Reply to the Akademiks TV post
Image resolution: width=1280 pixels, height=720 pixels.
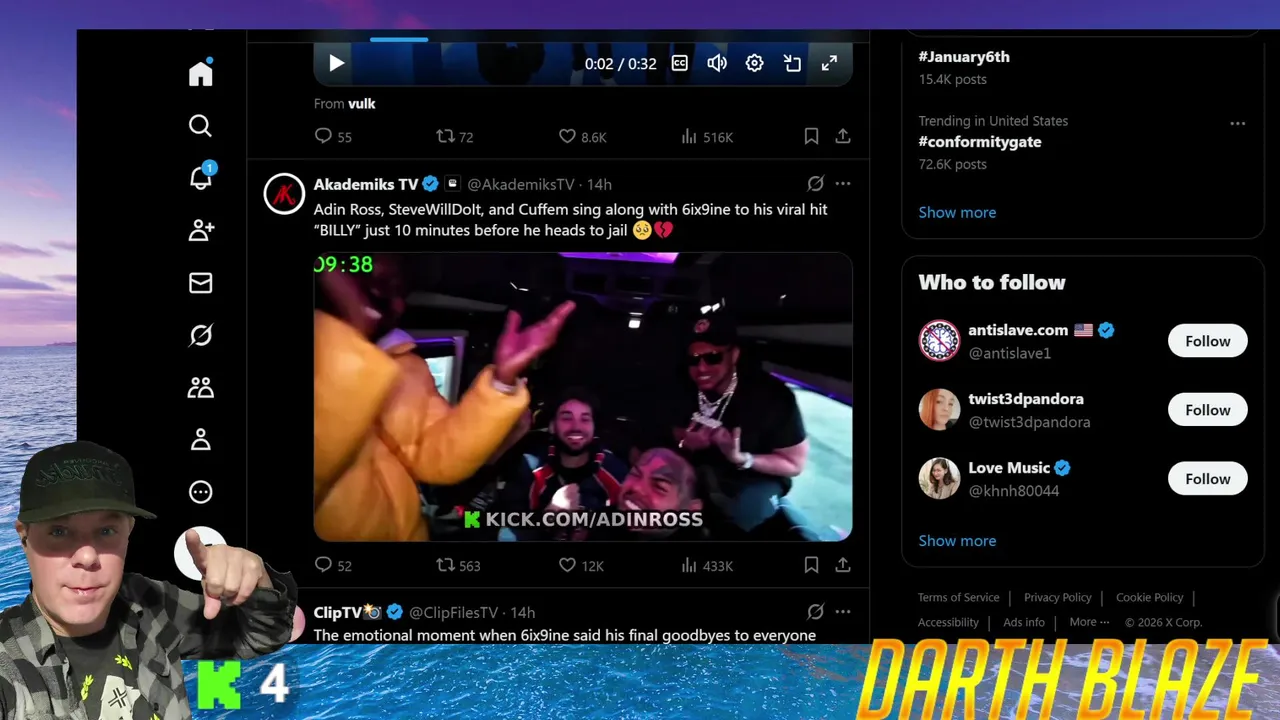click(333, 565)
